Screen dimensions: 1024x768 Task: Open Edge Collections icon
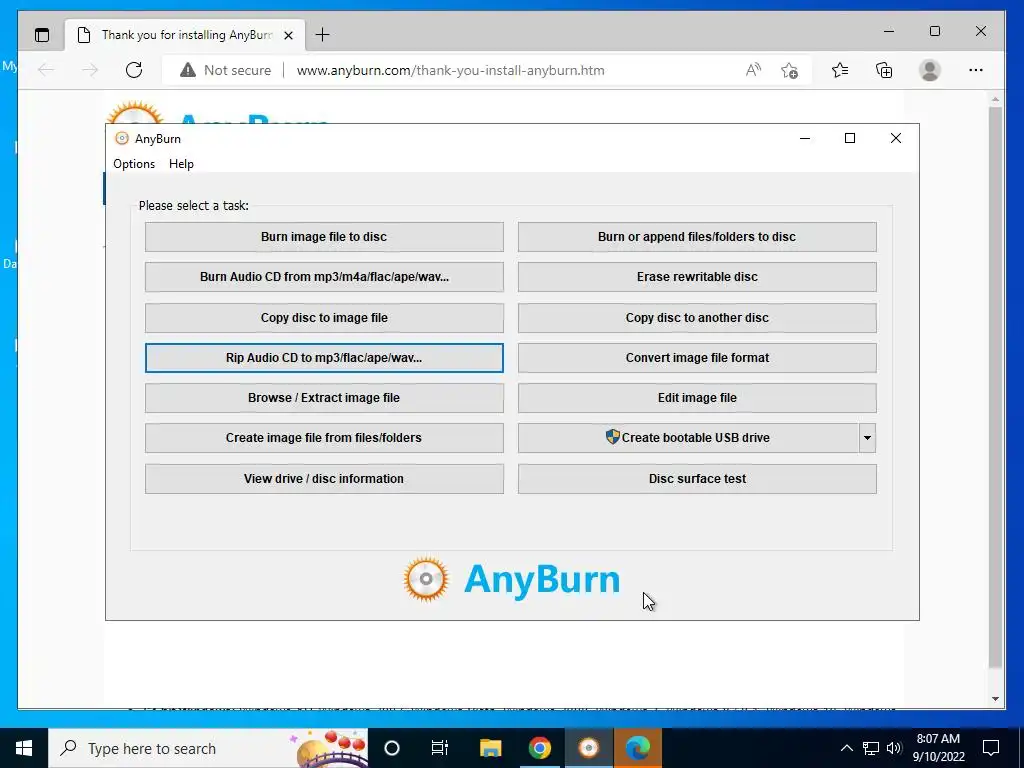coord(884,70)
